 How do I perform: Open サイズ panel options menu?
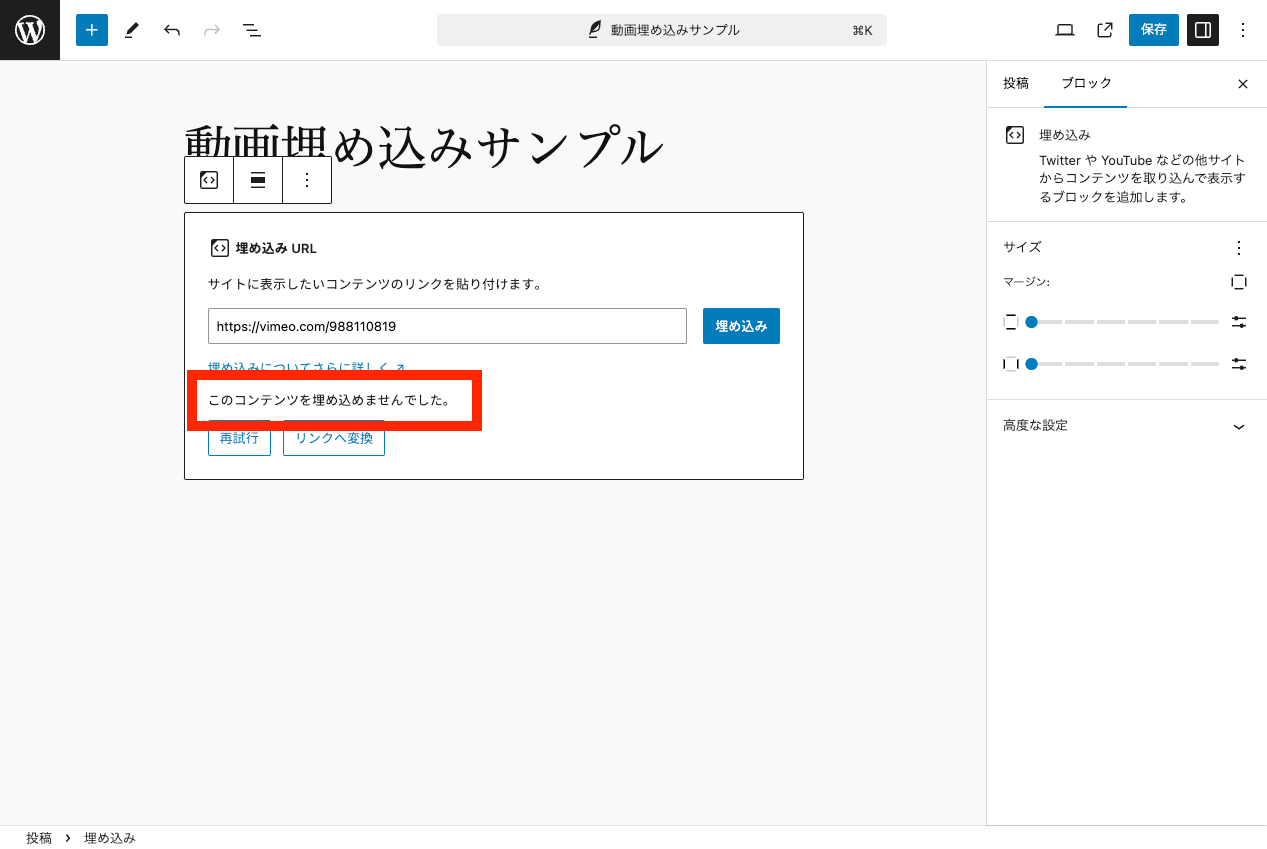1239,247
